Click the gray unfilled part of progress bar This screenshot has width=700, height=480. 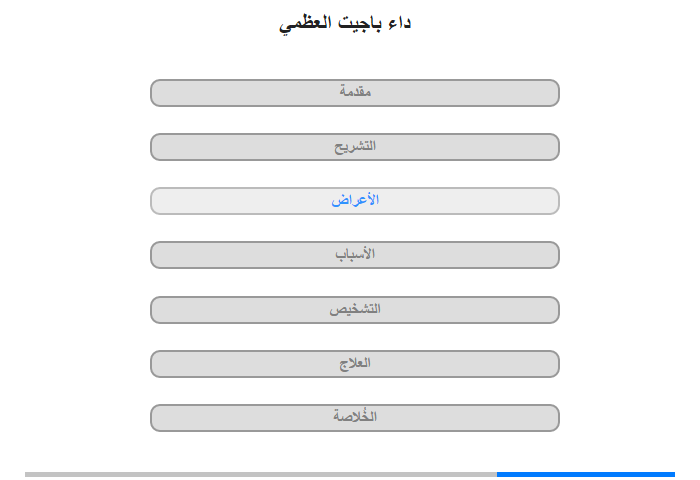pyautogui.click(x=260, y=474)
